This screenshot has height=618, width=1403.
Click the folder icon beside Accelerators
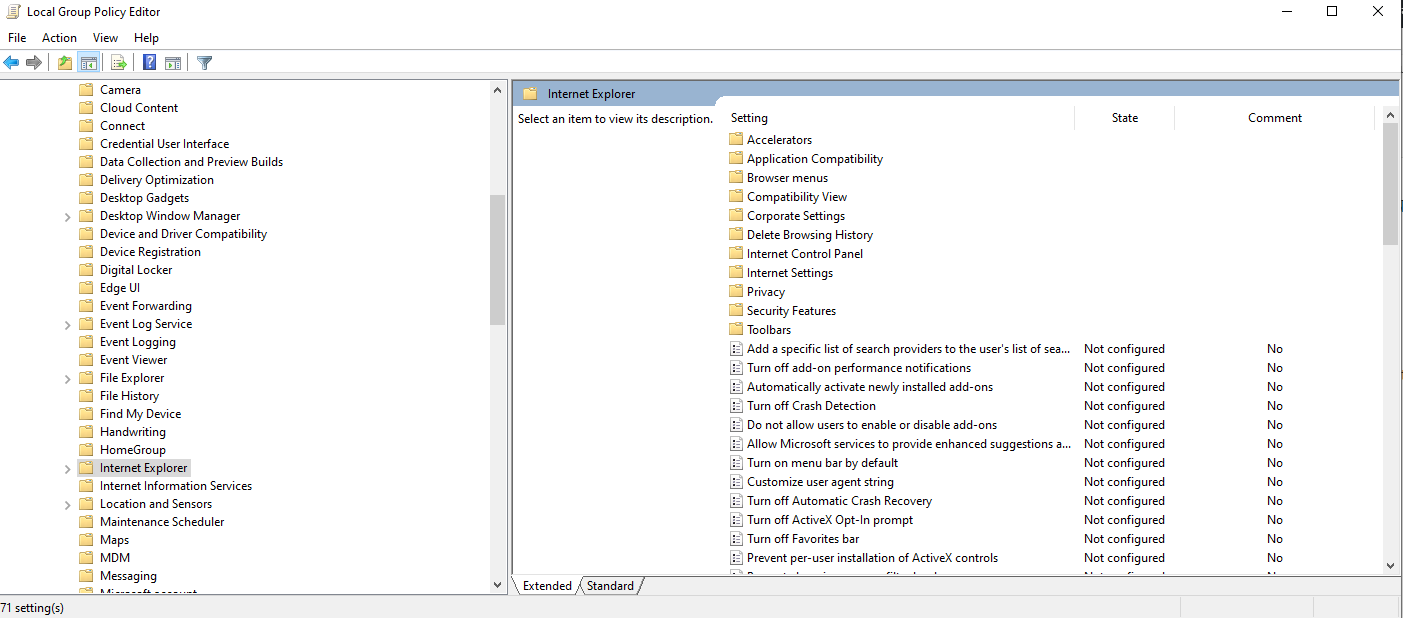[736, 140]
